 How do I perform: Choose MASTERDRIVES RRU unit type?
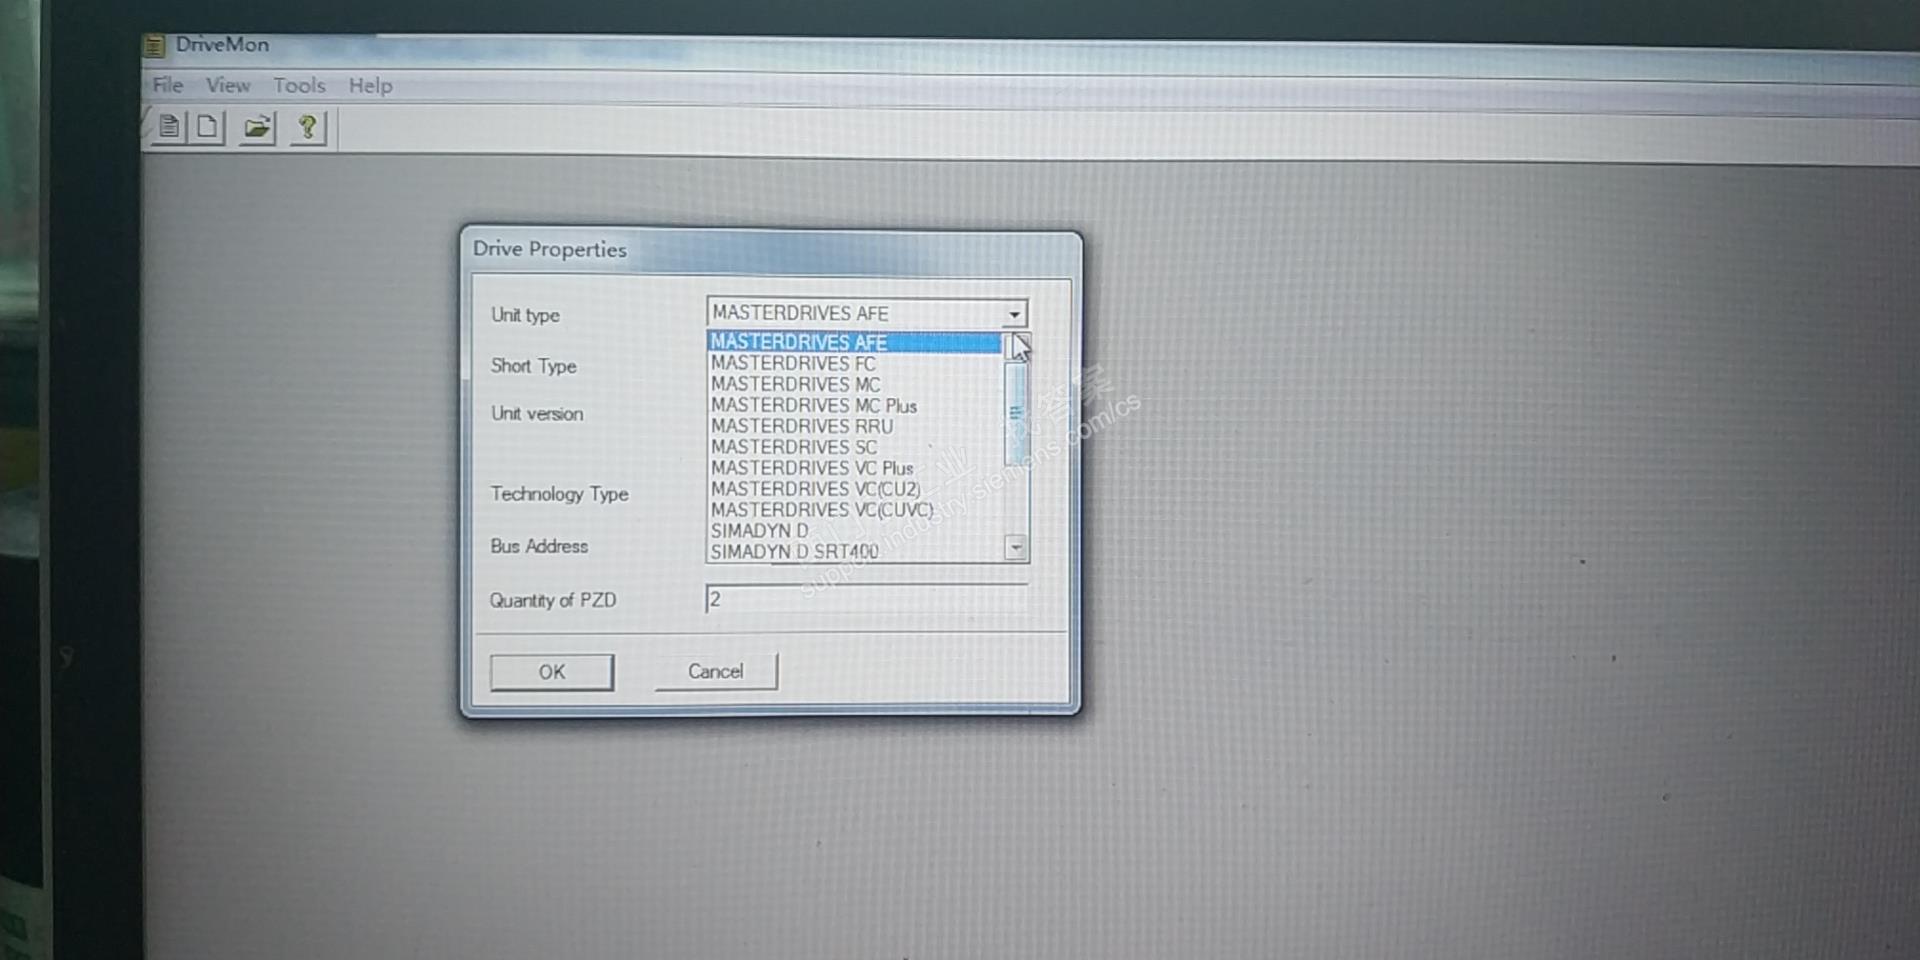tap(854, 426)
